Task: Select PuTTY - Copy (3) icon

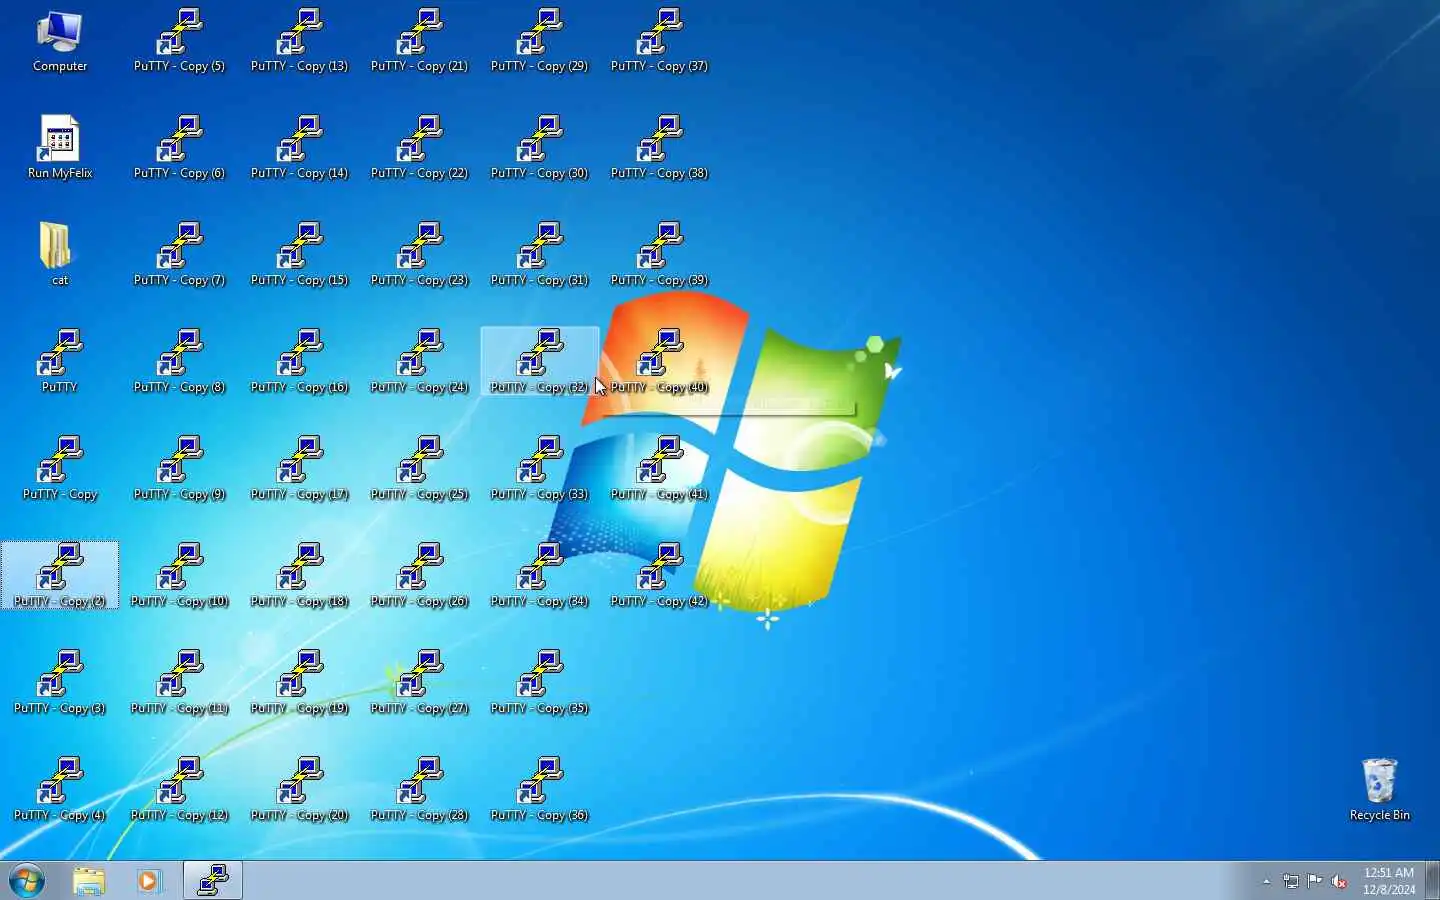Action: point(60,683)
